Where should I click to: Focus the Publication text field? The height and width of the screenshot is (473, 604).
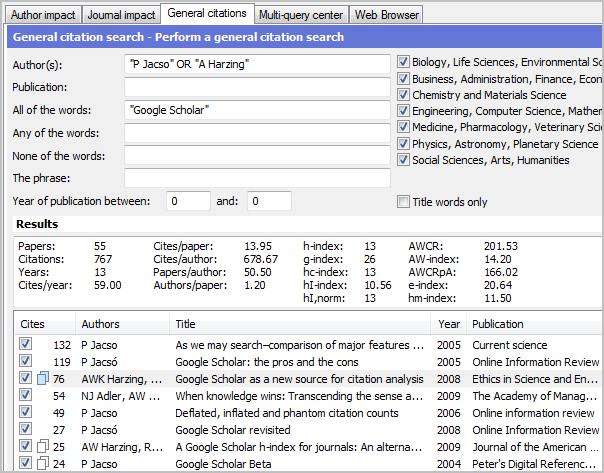tap(257, 87)
